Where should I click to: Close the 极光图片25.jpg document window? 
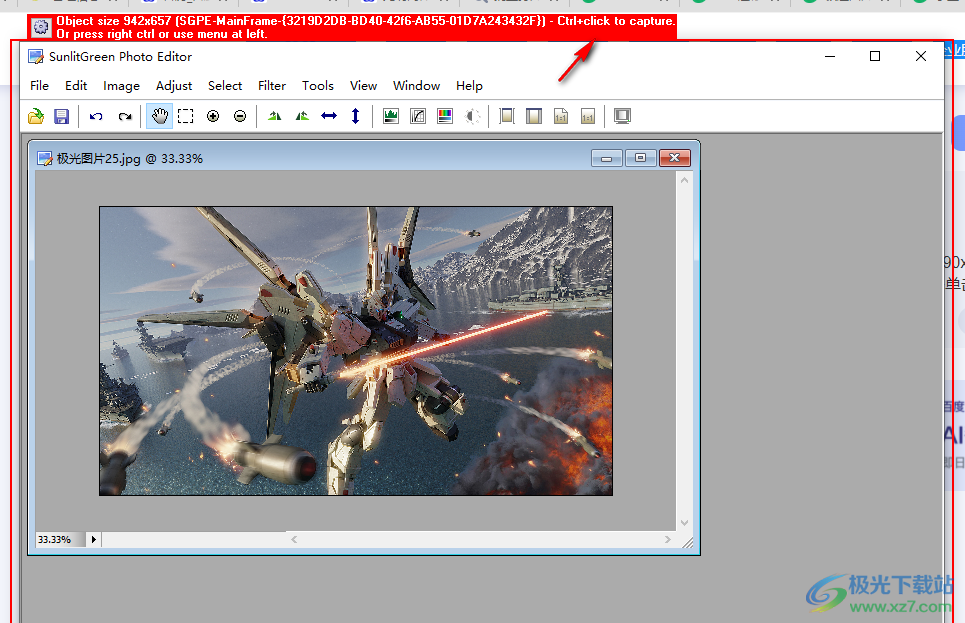click(675, 158)
